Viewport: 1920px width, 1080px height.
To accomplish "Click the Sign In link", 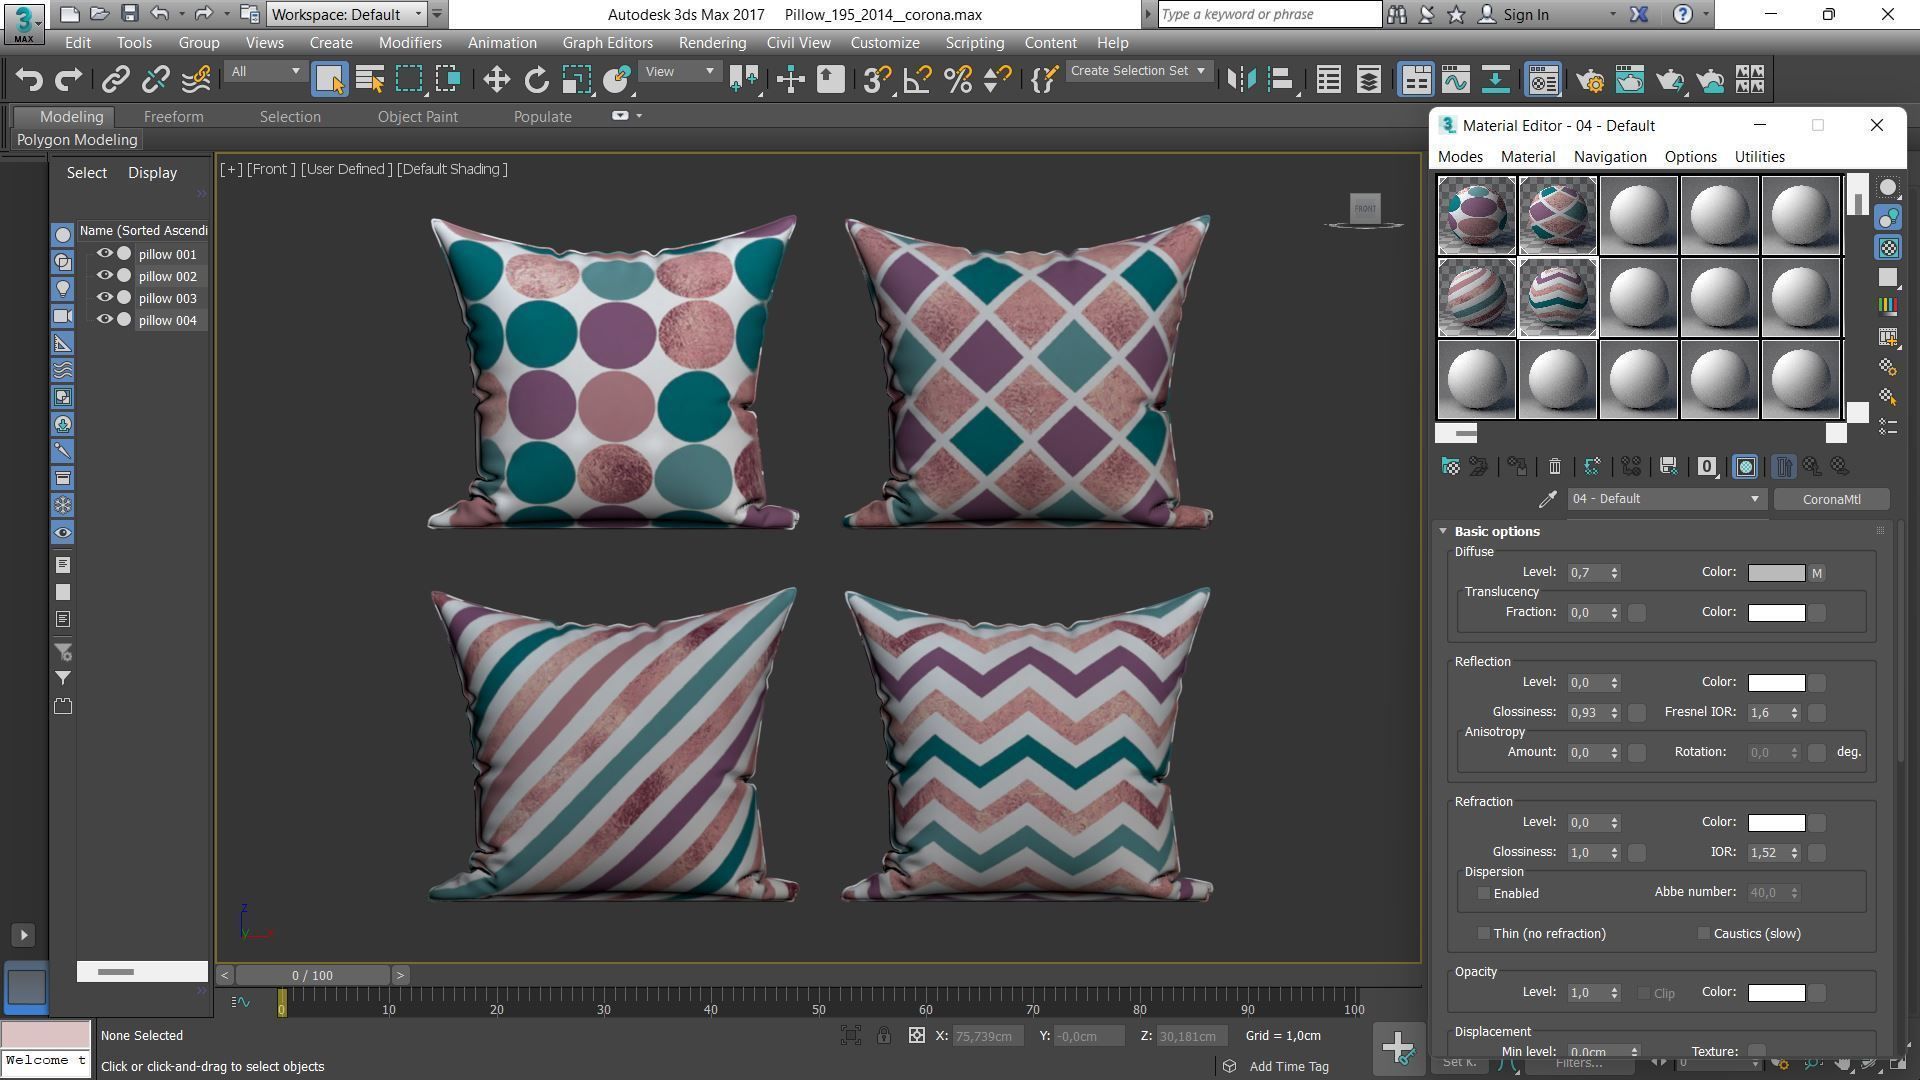I will click(x=1525, y=15).
